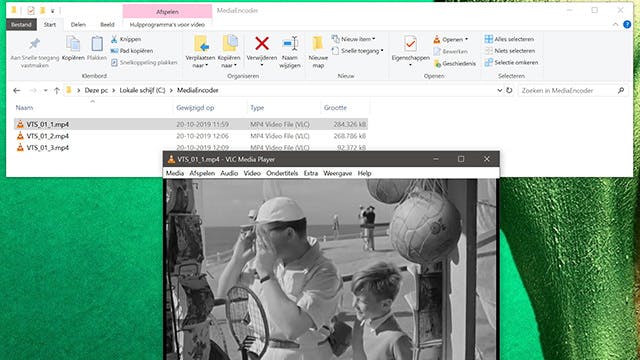640x360 pixels.
Task: Open the Bestand tab
Action: click(21, 24)
